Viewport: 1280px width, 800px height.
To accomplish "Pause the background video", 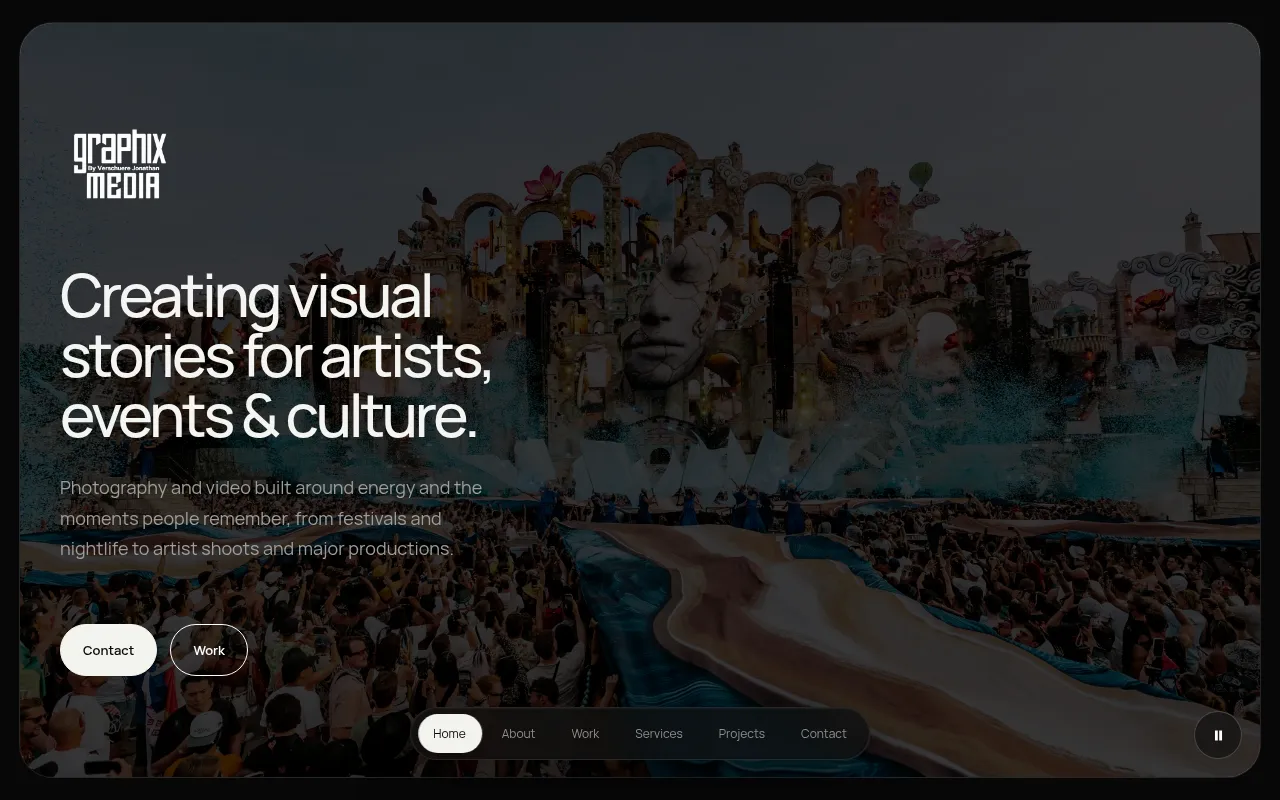I will click(x=1218, y=735).
